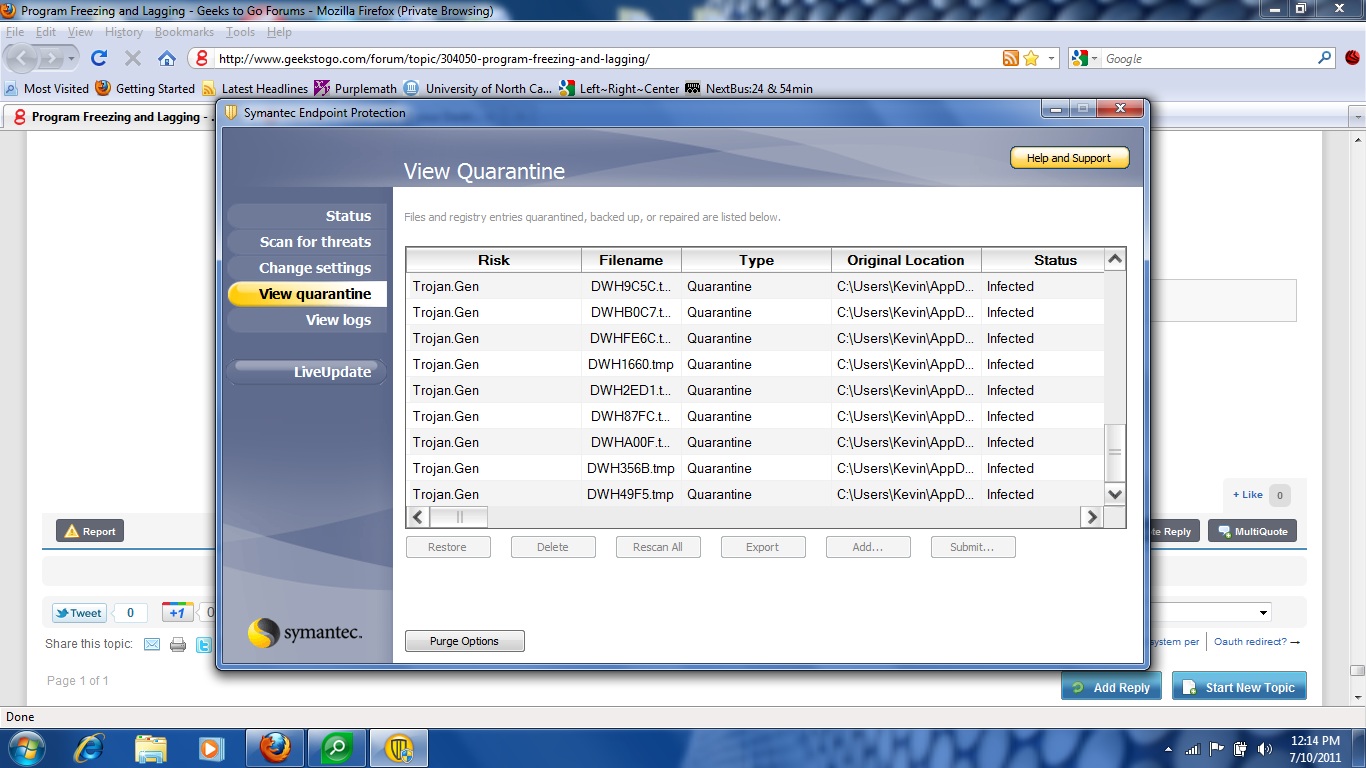Select the DWH356B.tmp quarantine row
This screenshot has height=768, width=1366.
(755, 468)
